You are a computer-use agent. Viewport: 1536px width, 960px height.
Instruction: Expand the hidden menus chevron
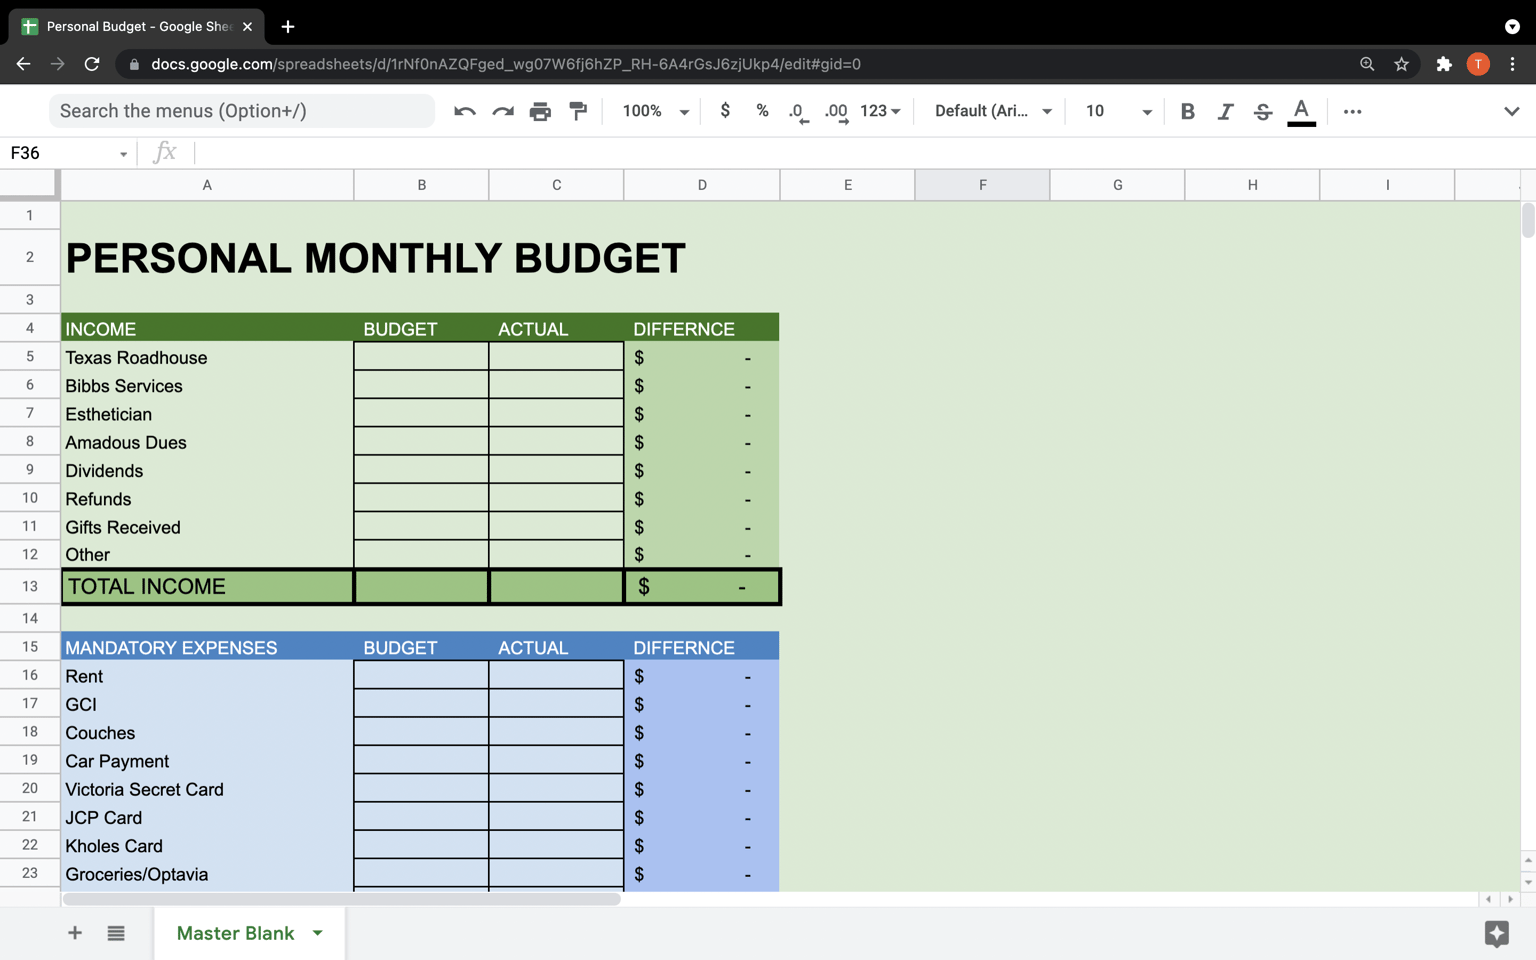coord(1511,111)
